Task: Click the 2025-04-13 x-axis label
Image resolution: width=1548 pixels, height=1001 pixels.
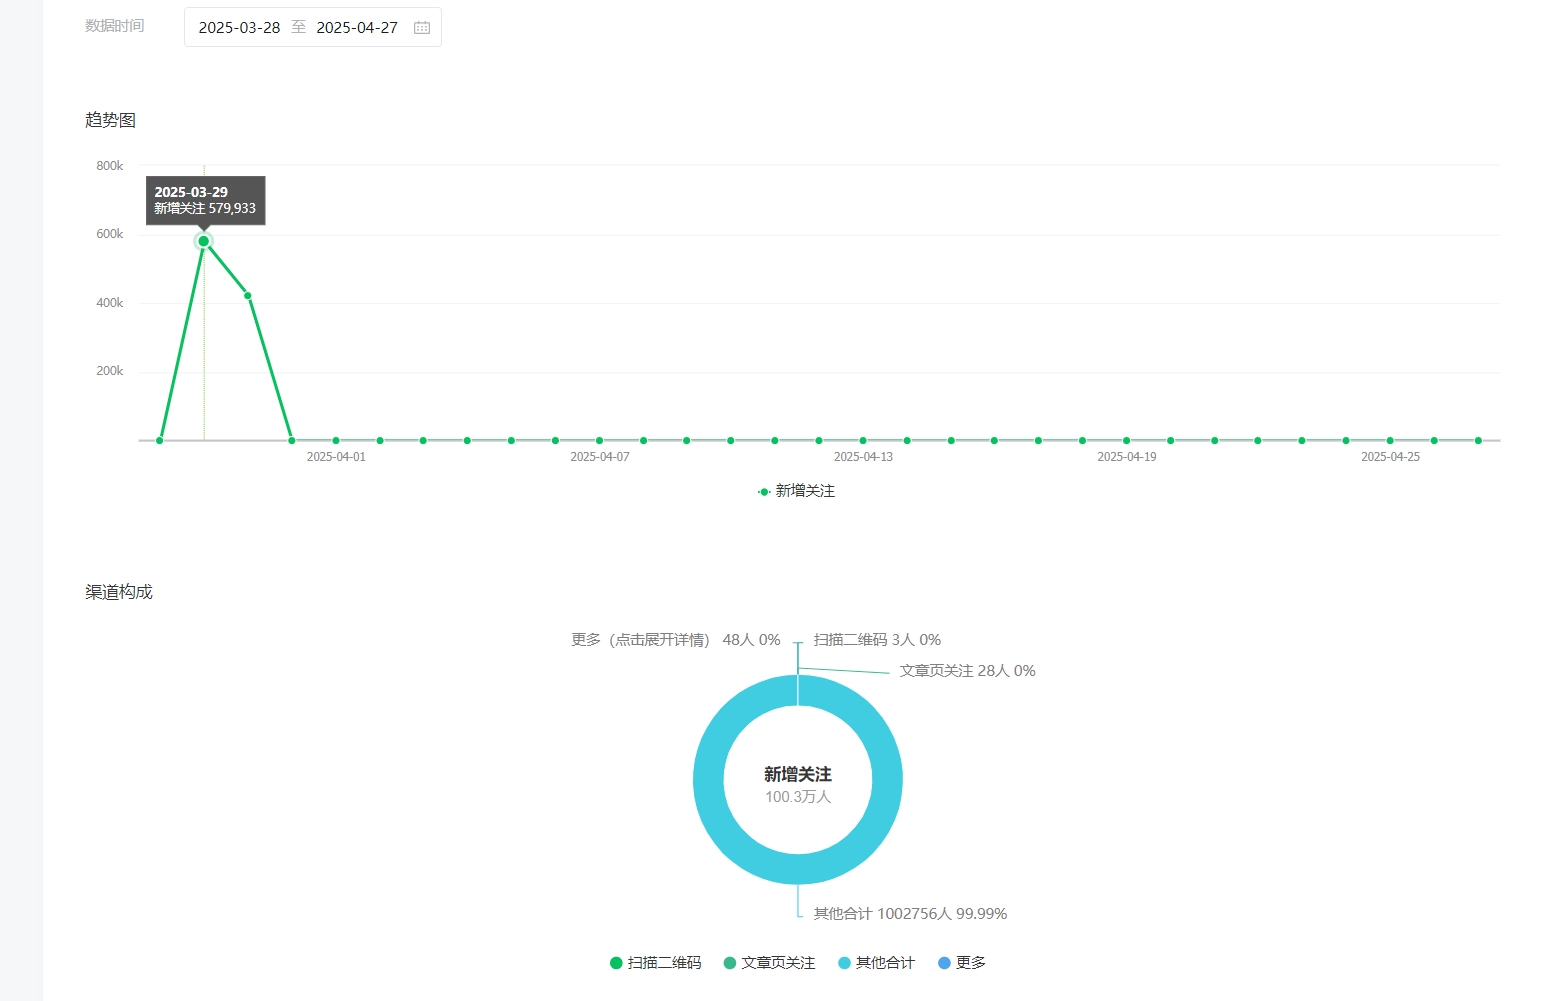Action: pyautogui.click(x=863, y=457)
